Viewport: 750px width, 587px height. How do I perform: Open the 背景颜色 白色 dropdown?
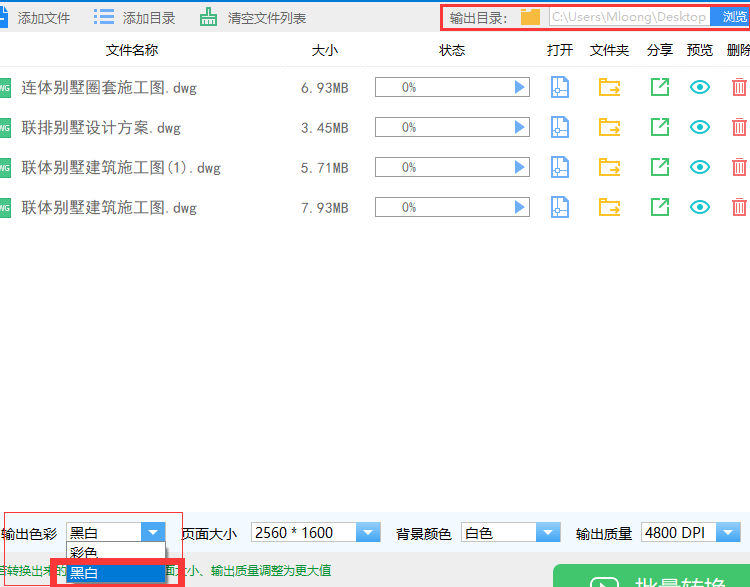510,532
